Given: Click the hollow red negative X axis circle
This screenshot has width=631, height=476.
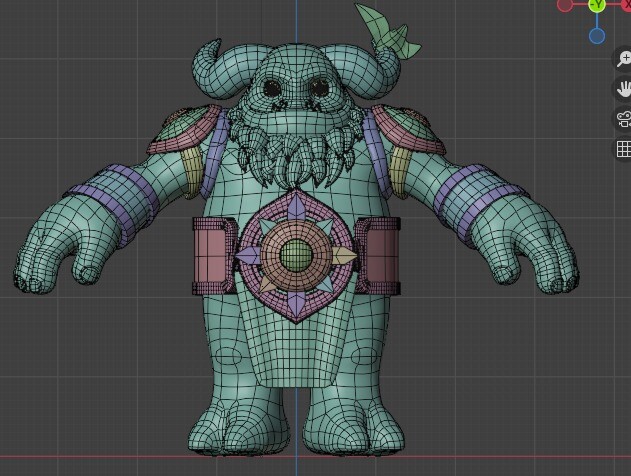Looking at the screenshot, I should tap(565, 5).
